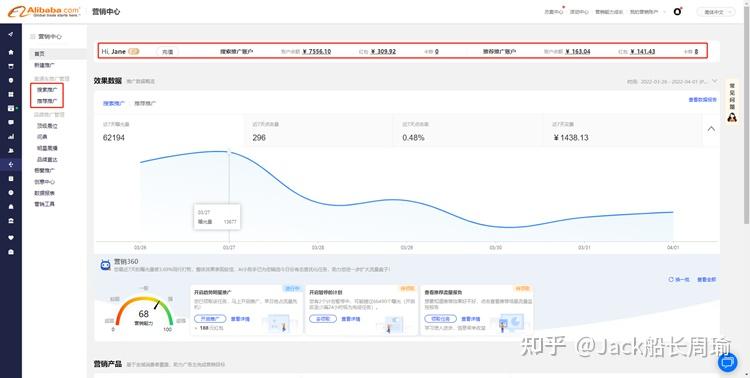The width and height of the screenshot is (750, 378).
Task: Open 顶级展位 in the sidebar
Action: tap(47, 126)
